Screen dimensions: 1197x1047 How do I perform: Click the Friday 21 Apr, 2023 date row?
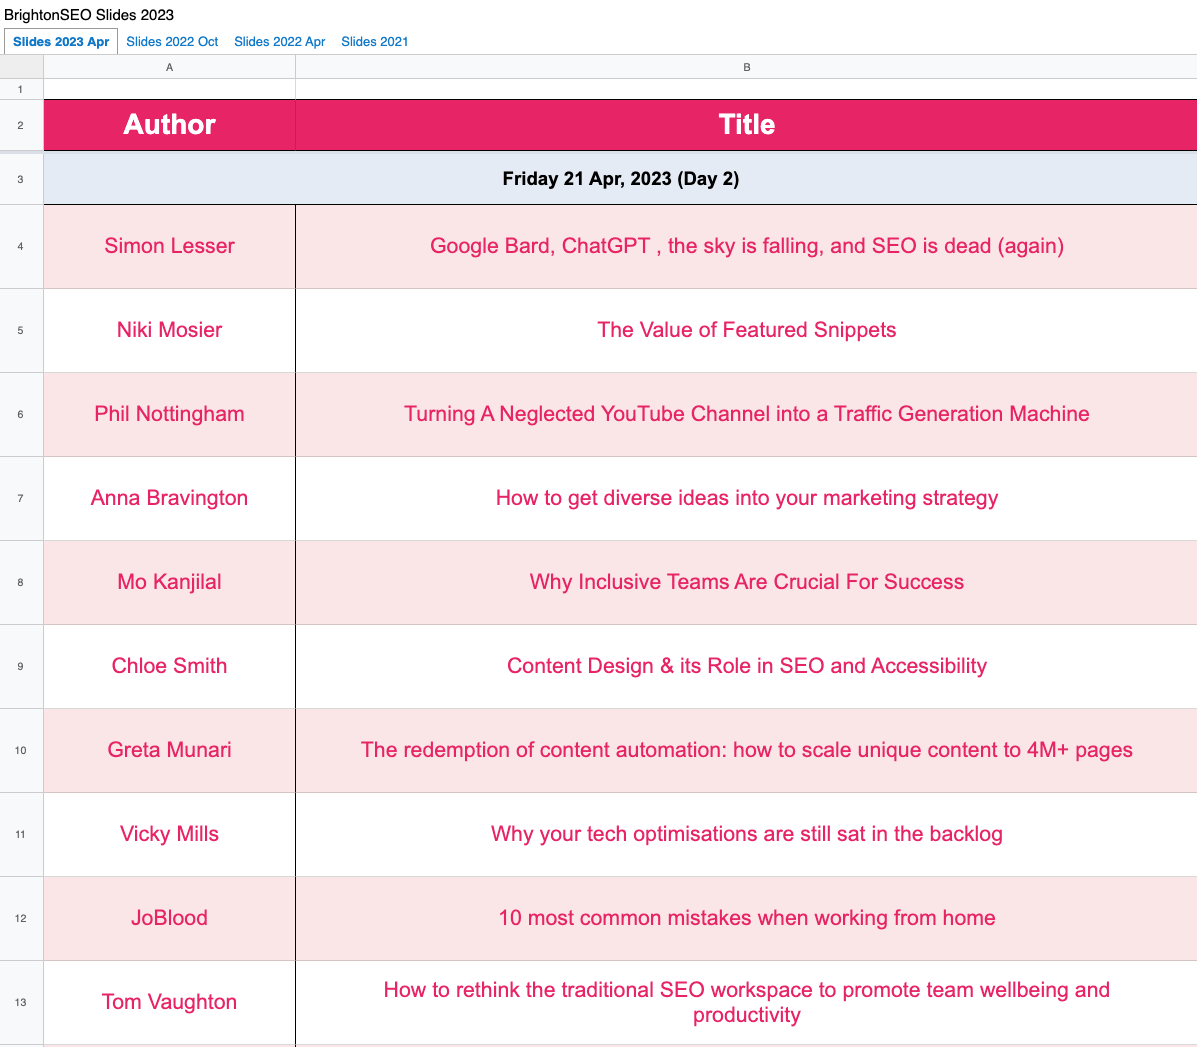(x=620, y=179)
